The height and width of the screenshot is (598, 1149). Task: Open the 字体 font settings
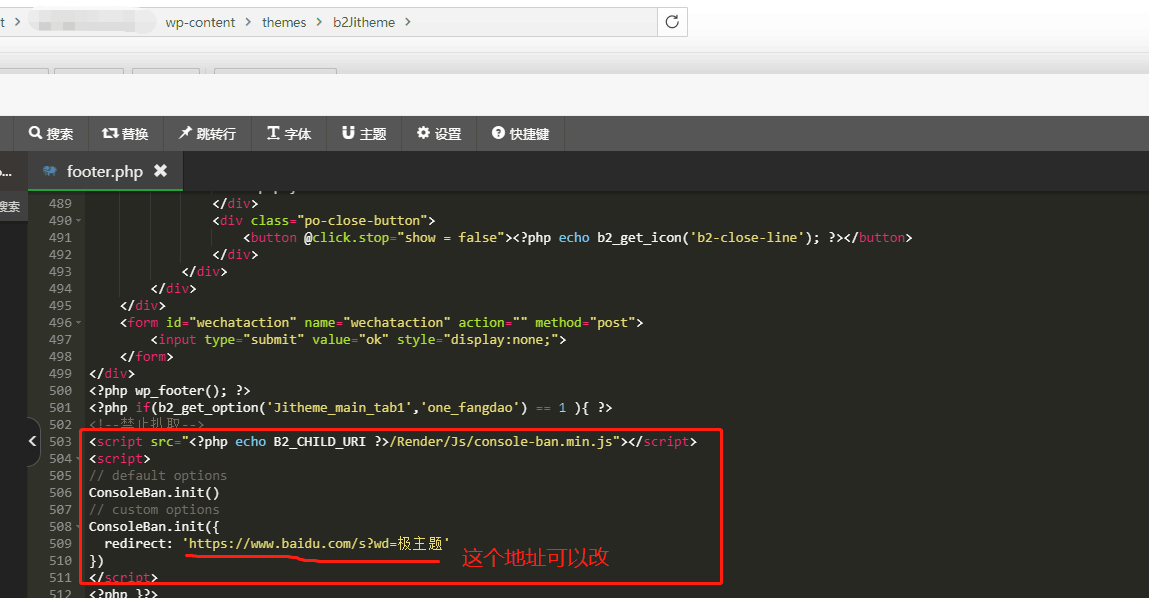click(289, 133)
